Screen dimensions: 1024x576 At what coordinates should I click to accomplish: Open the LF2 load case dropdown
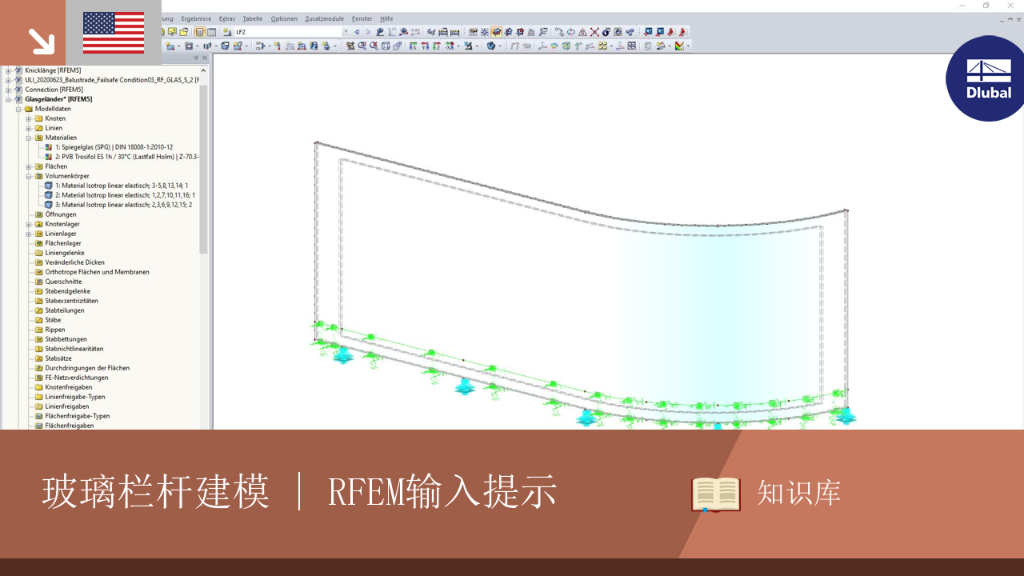345,32
